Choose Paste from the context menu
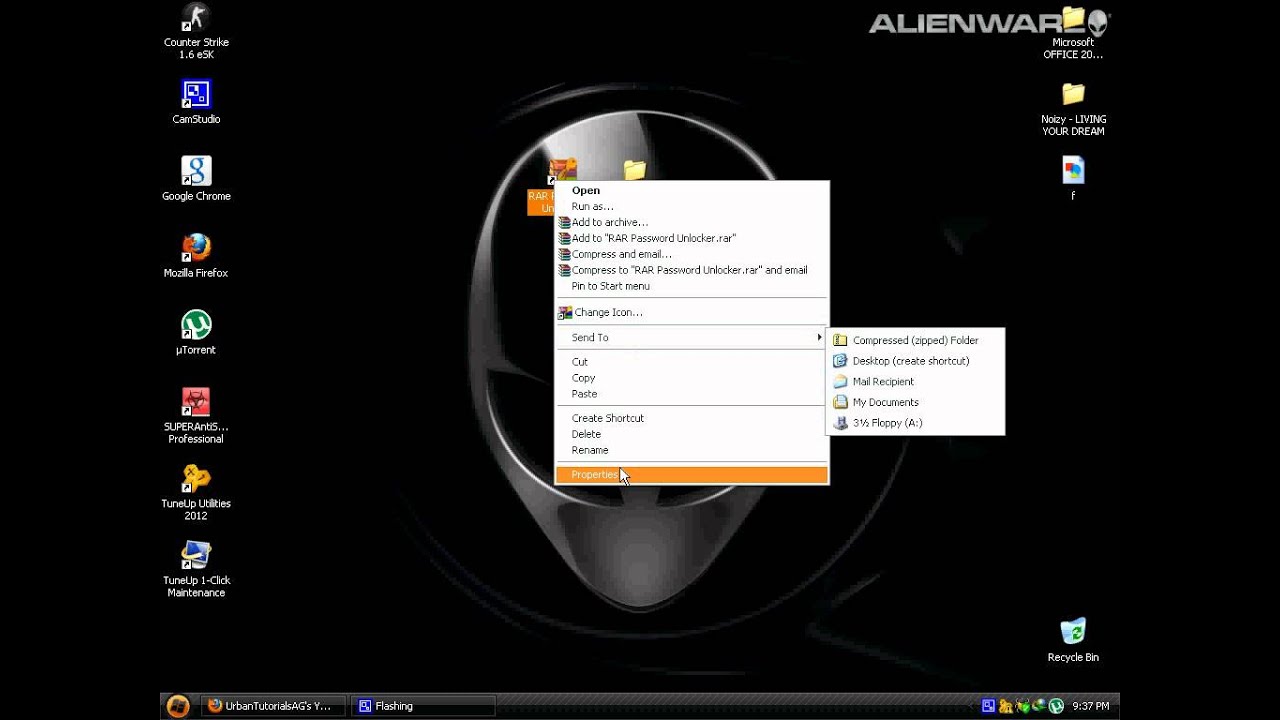 pos(692,394)
